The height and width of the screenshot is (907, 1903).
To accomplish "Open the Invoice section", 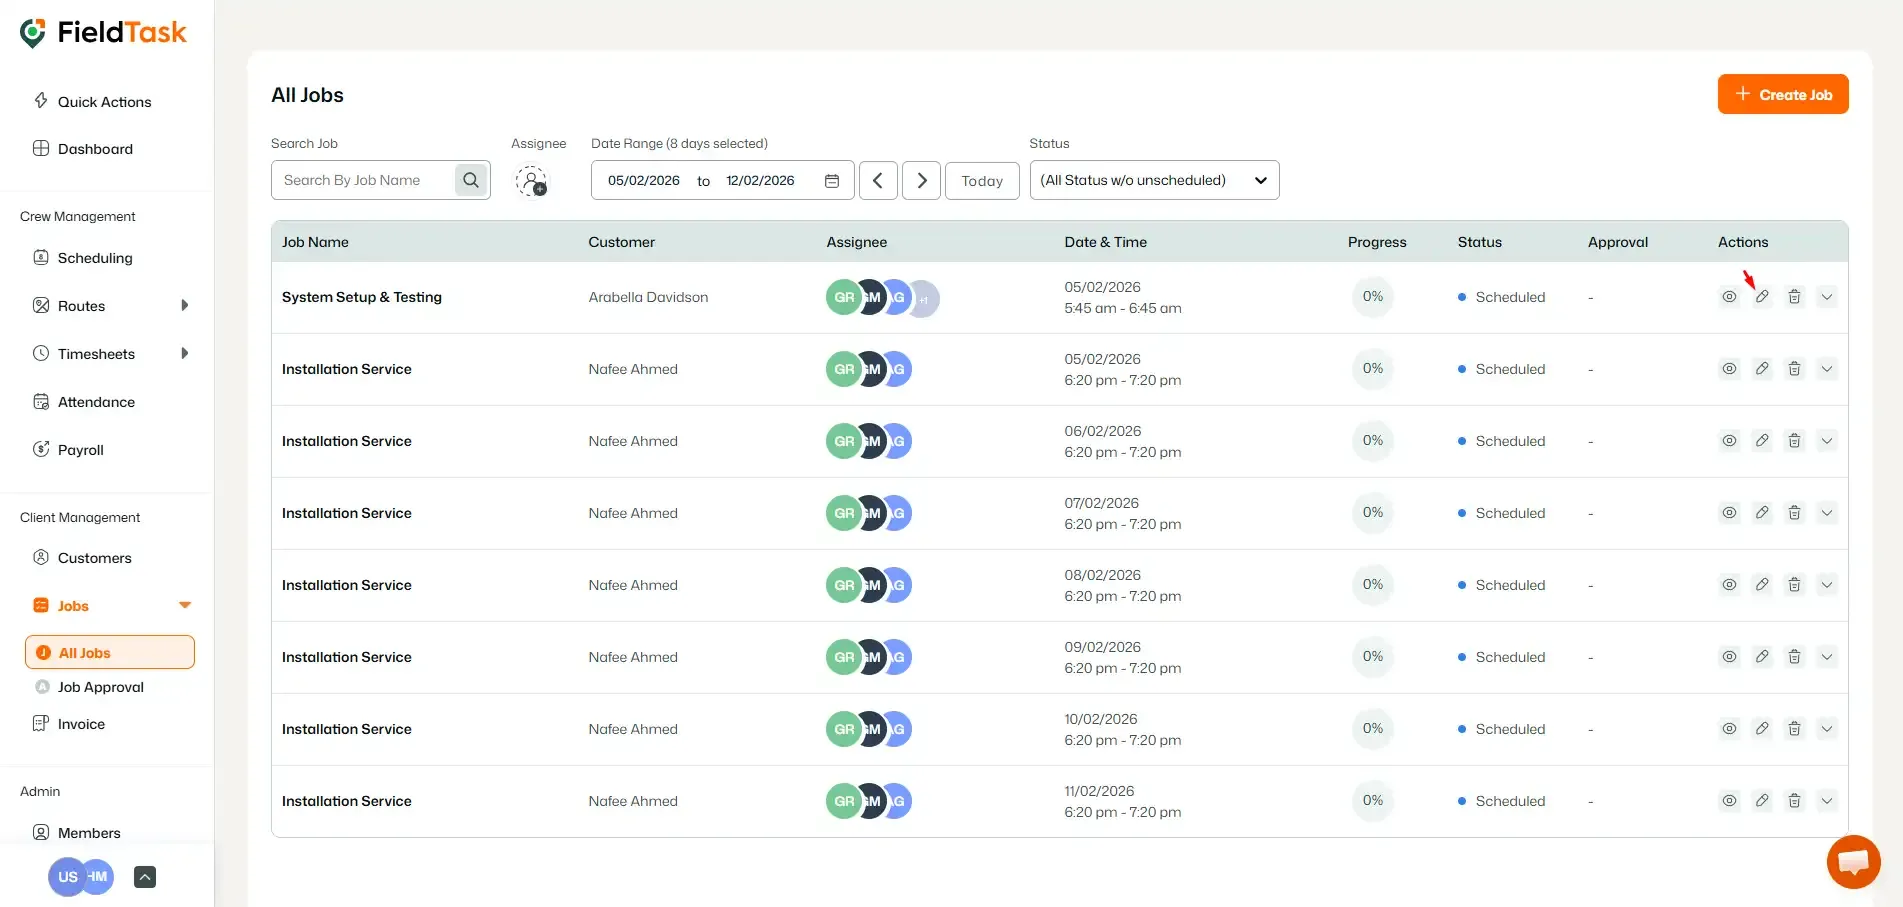I will 80,723.
